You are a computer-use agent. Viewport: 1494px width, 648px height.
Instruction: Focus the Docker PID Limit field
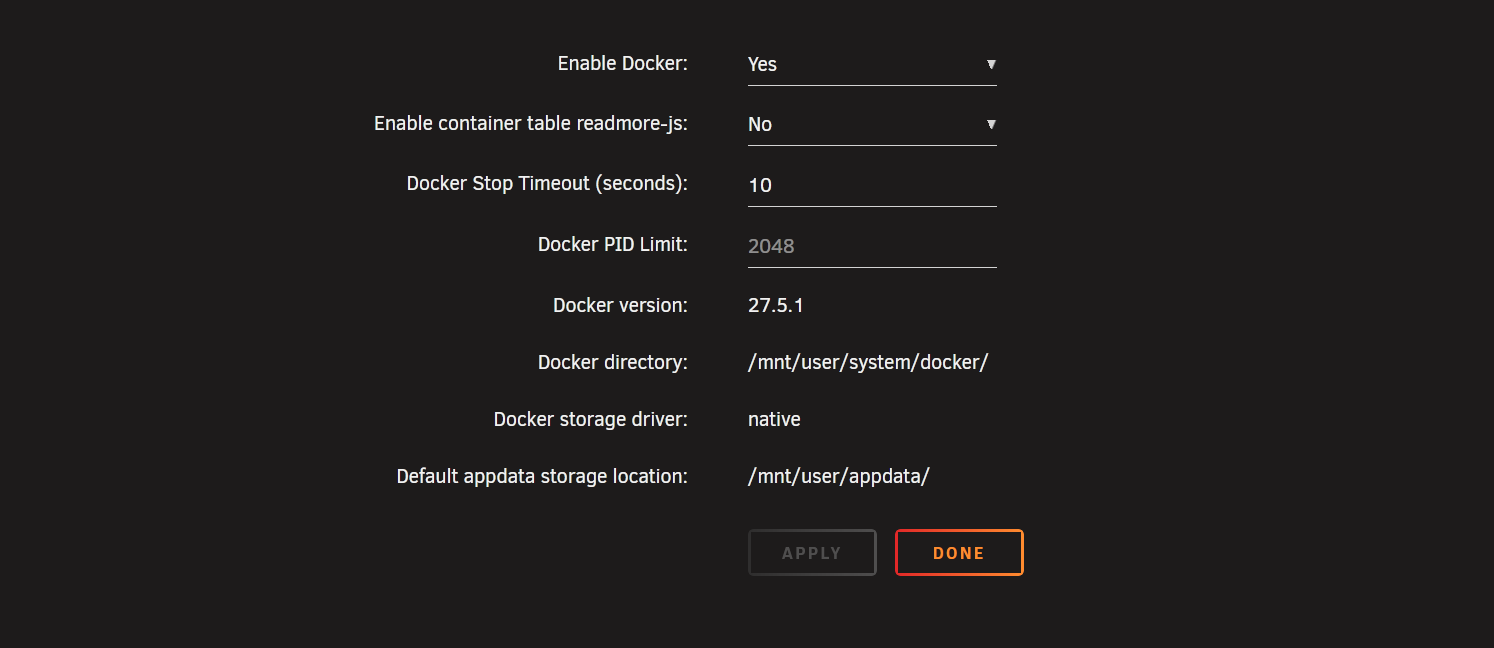[872, 246]
